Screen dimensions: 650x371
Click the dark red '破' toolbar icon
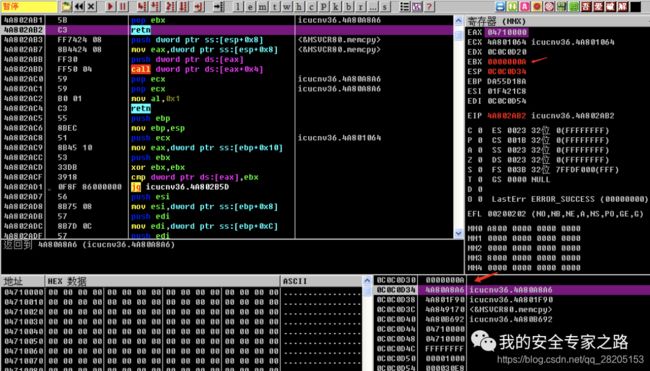coord(611,6)
